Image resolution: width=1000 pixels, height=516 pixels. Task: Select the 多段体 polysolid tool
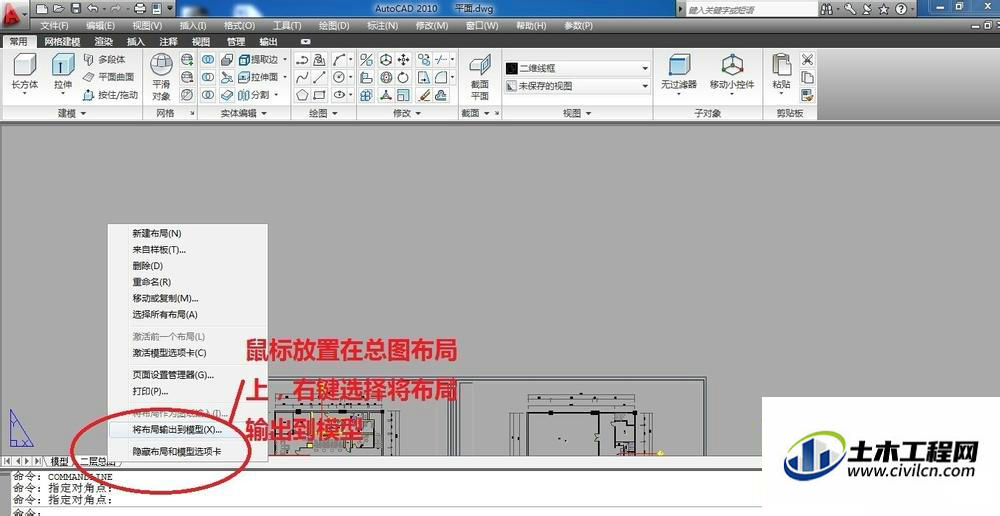105,59
